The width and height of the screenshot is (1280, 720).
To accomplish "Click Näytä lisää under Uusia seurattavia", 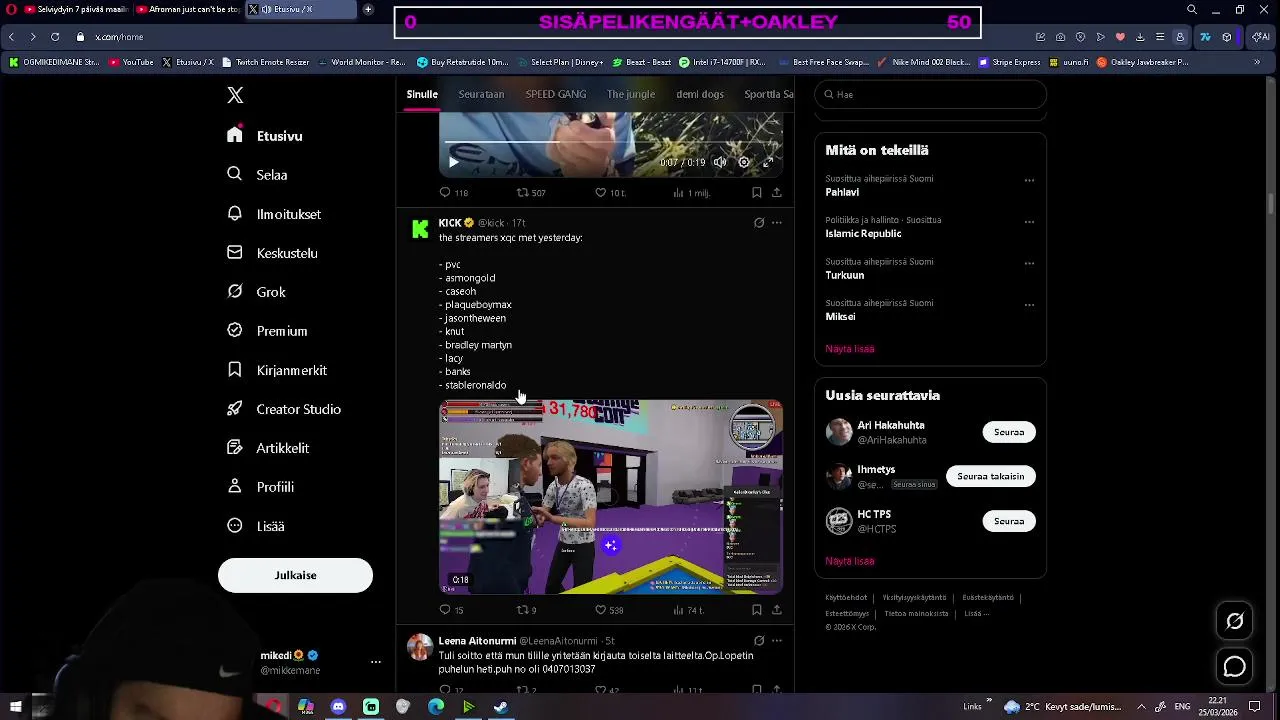I will [x=850, y=561].
